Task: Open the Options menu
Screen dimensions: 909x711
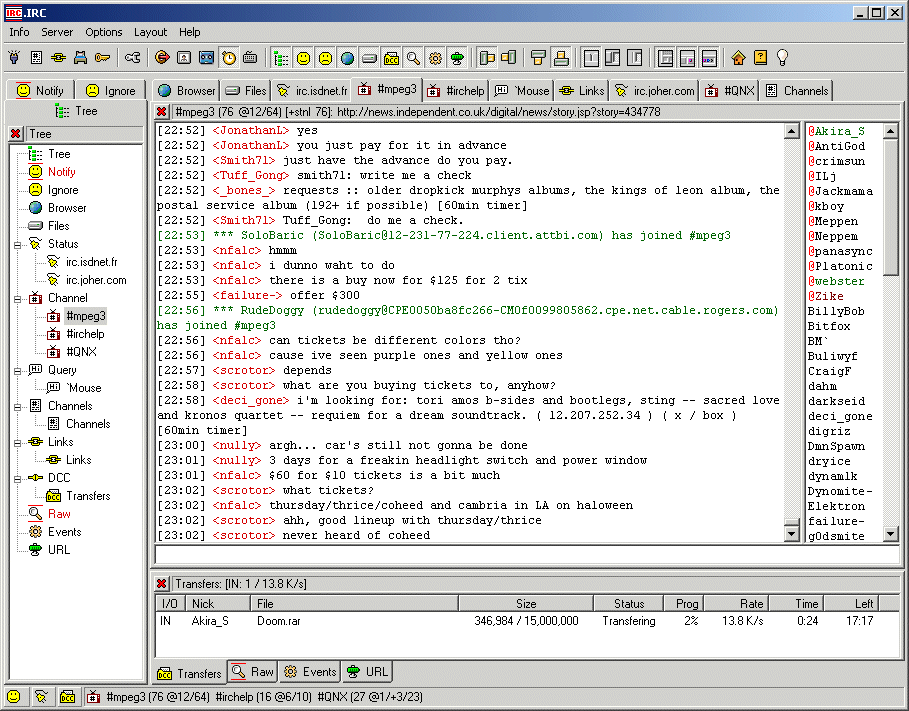Action: tap(103, 31)
